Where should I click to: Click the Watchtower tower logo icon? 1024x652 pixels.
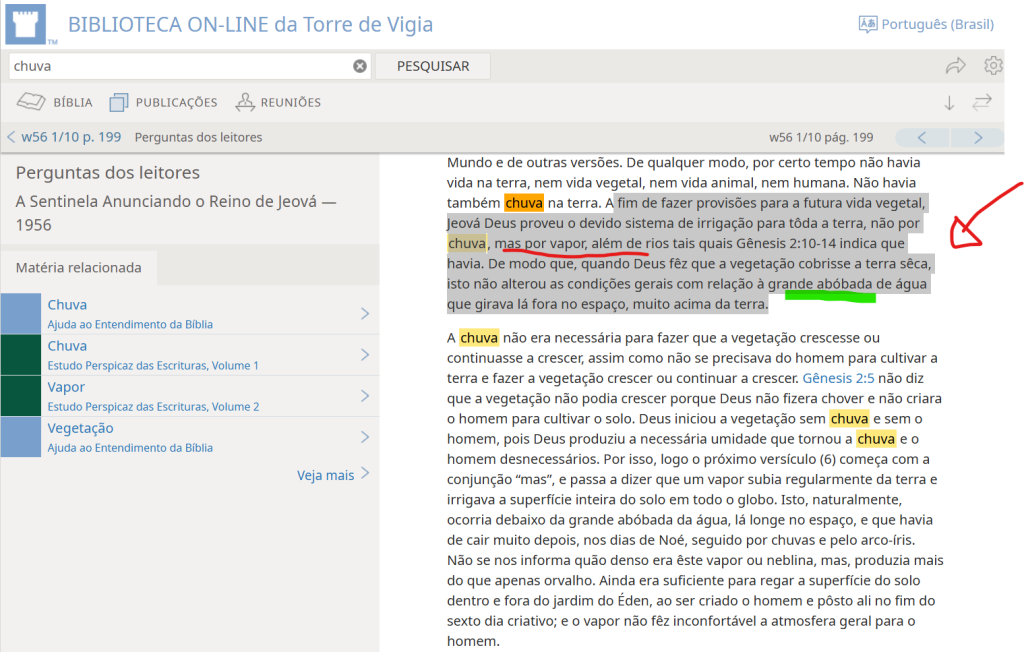[x=31, y=24]
